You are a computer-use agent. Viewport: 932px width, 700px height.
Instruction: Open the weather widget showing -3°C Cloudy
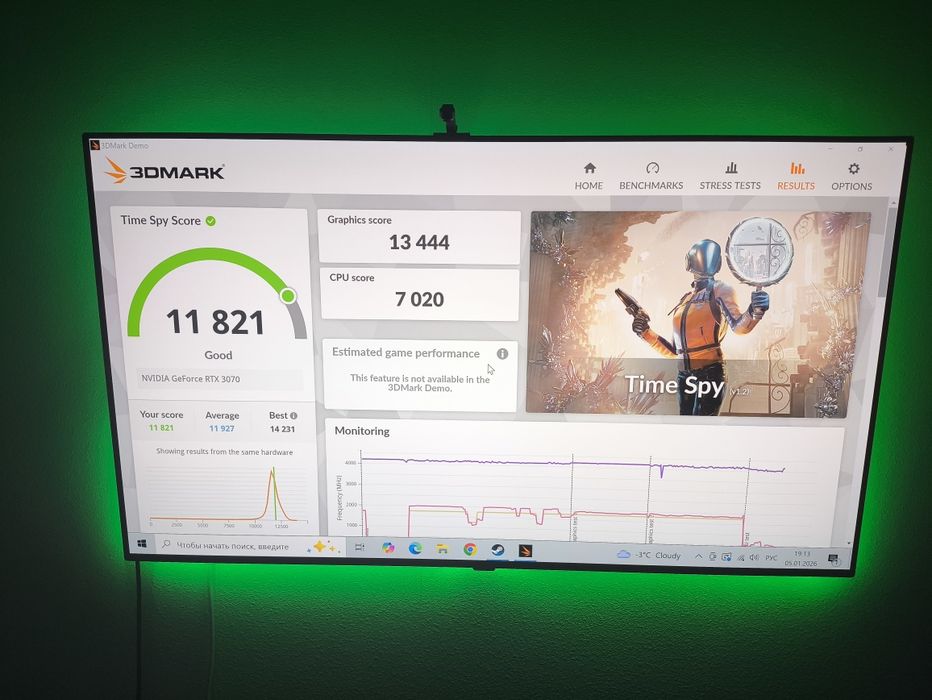click(649, 555)
